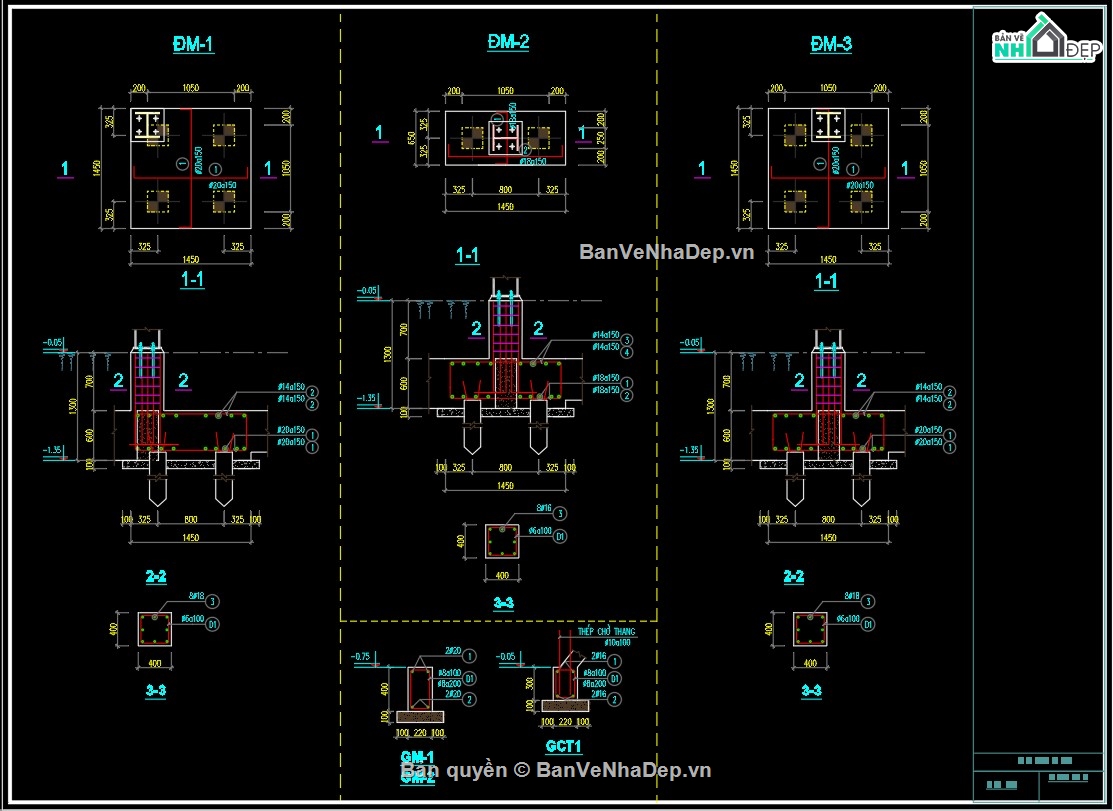Image resolution: width=1113 pixels, height=811 pixels.
Task: Click the GM-1 section label
Action: (417, 758)
